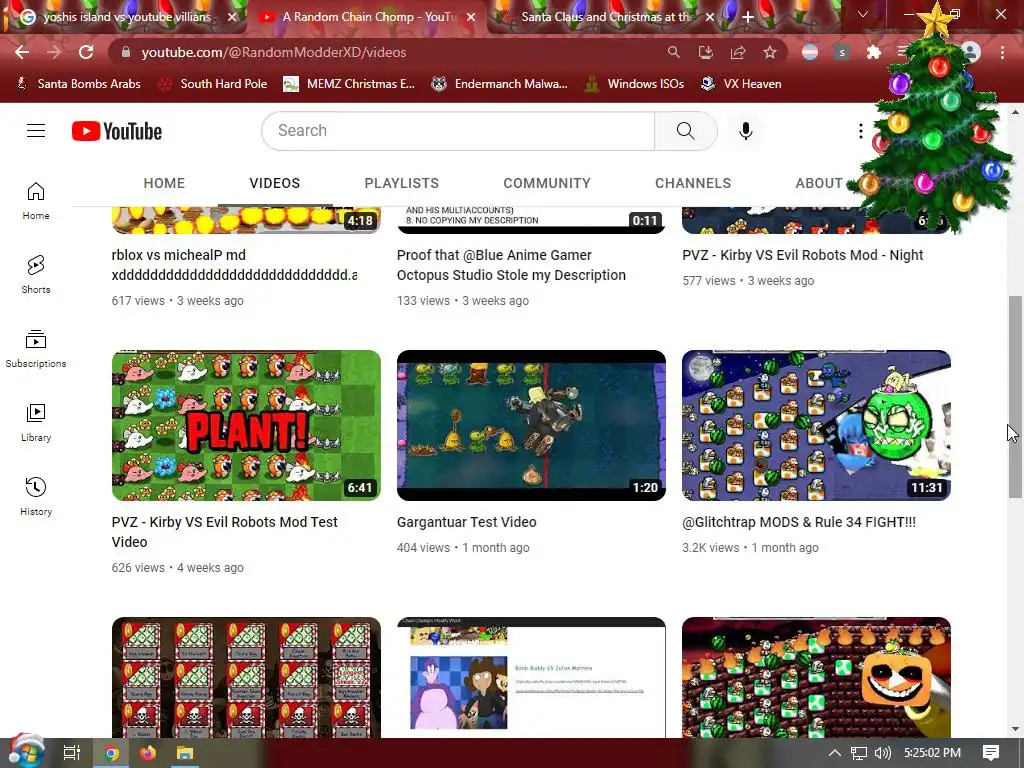Click the share page icon in address bar

click(x=738, y=52)
